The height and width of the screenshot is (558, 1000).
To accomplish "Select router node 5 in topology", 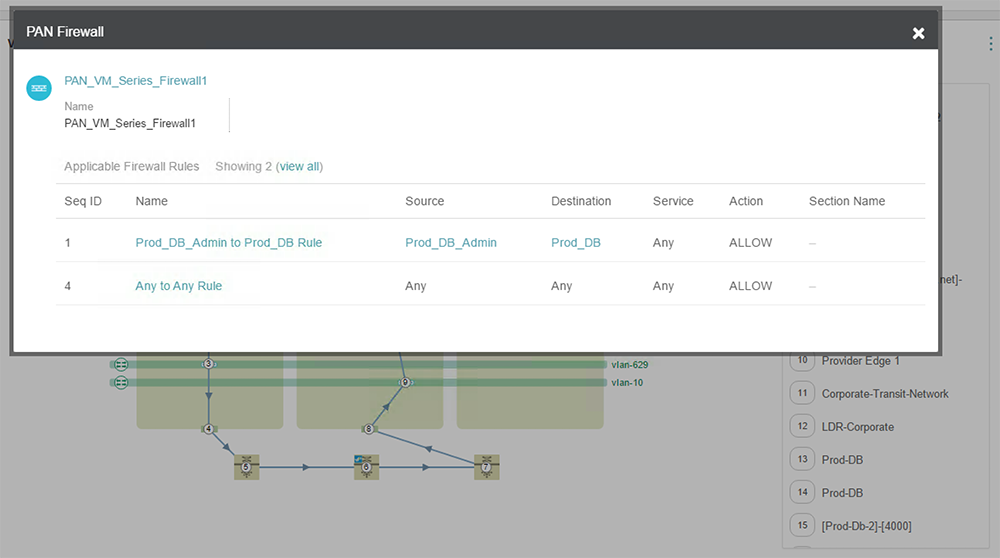I will [246, 467].
